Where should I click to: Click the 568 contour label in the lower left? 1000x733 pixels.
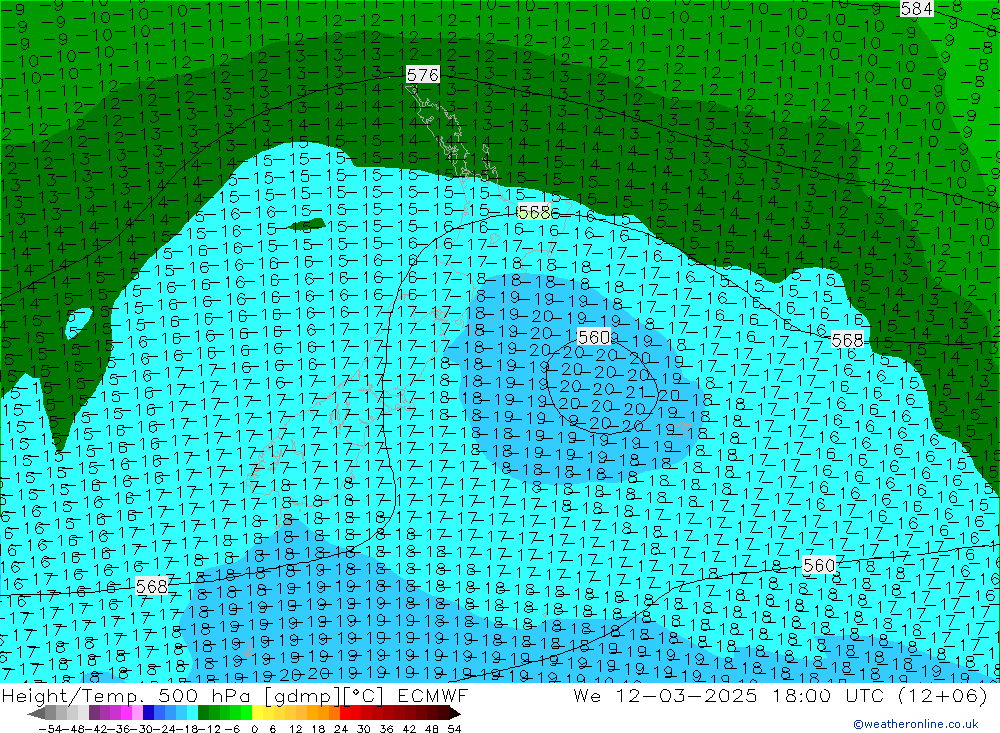(152, 586)
